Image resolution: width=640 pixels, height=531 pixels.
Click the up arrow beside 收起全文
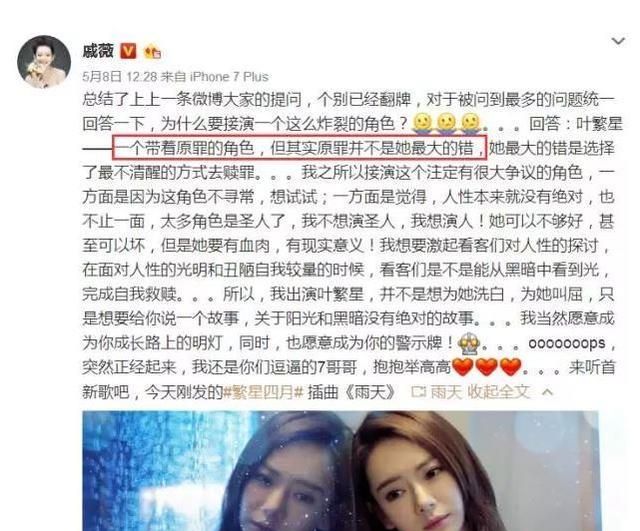click(547, 393)
